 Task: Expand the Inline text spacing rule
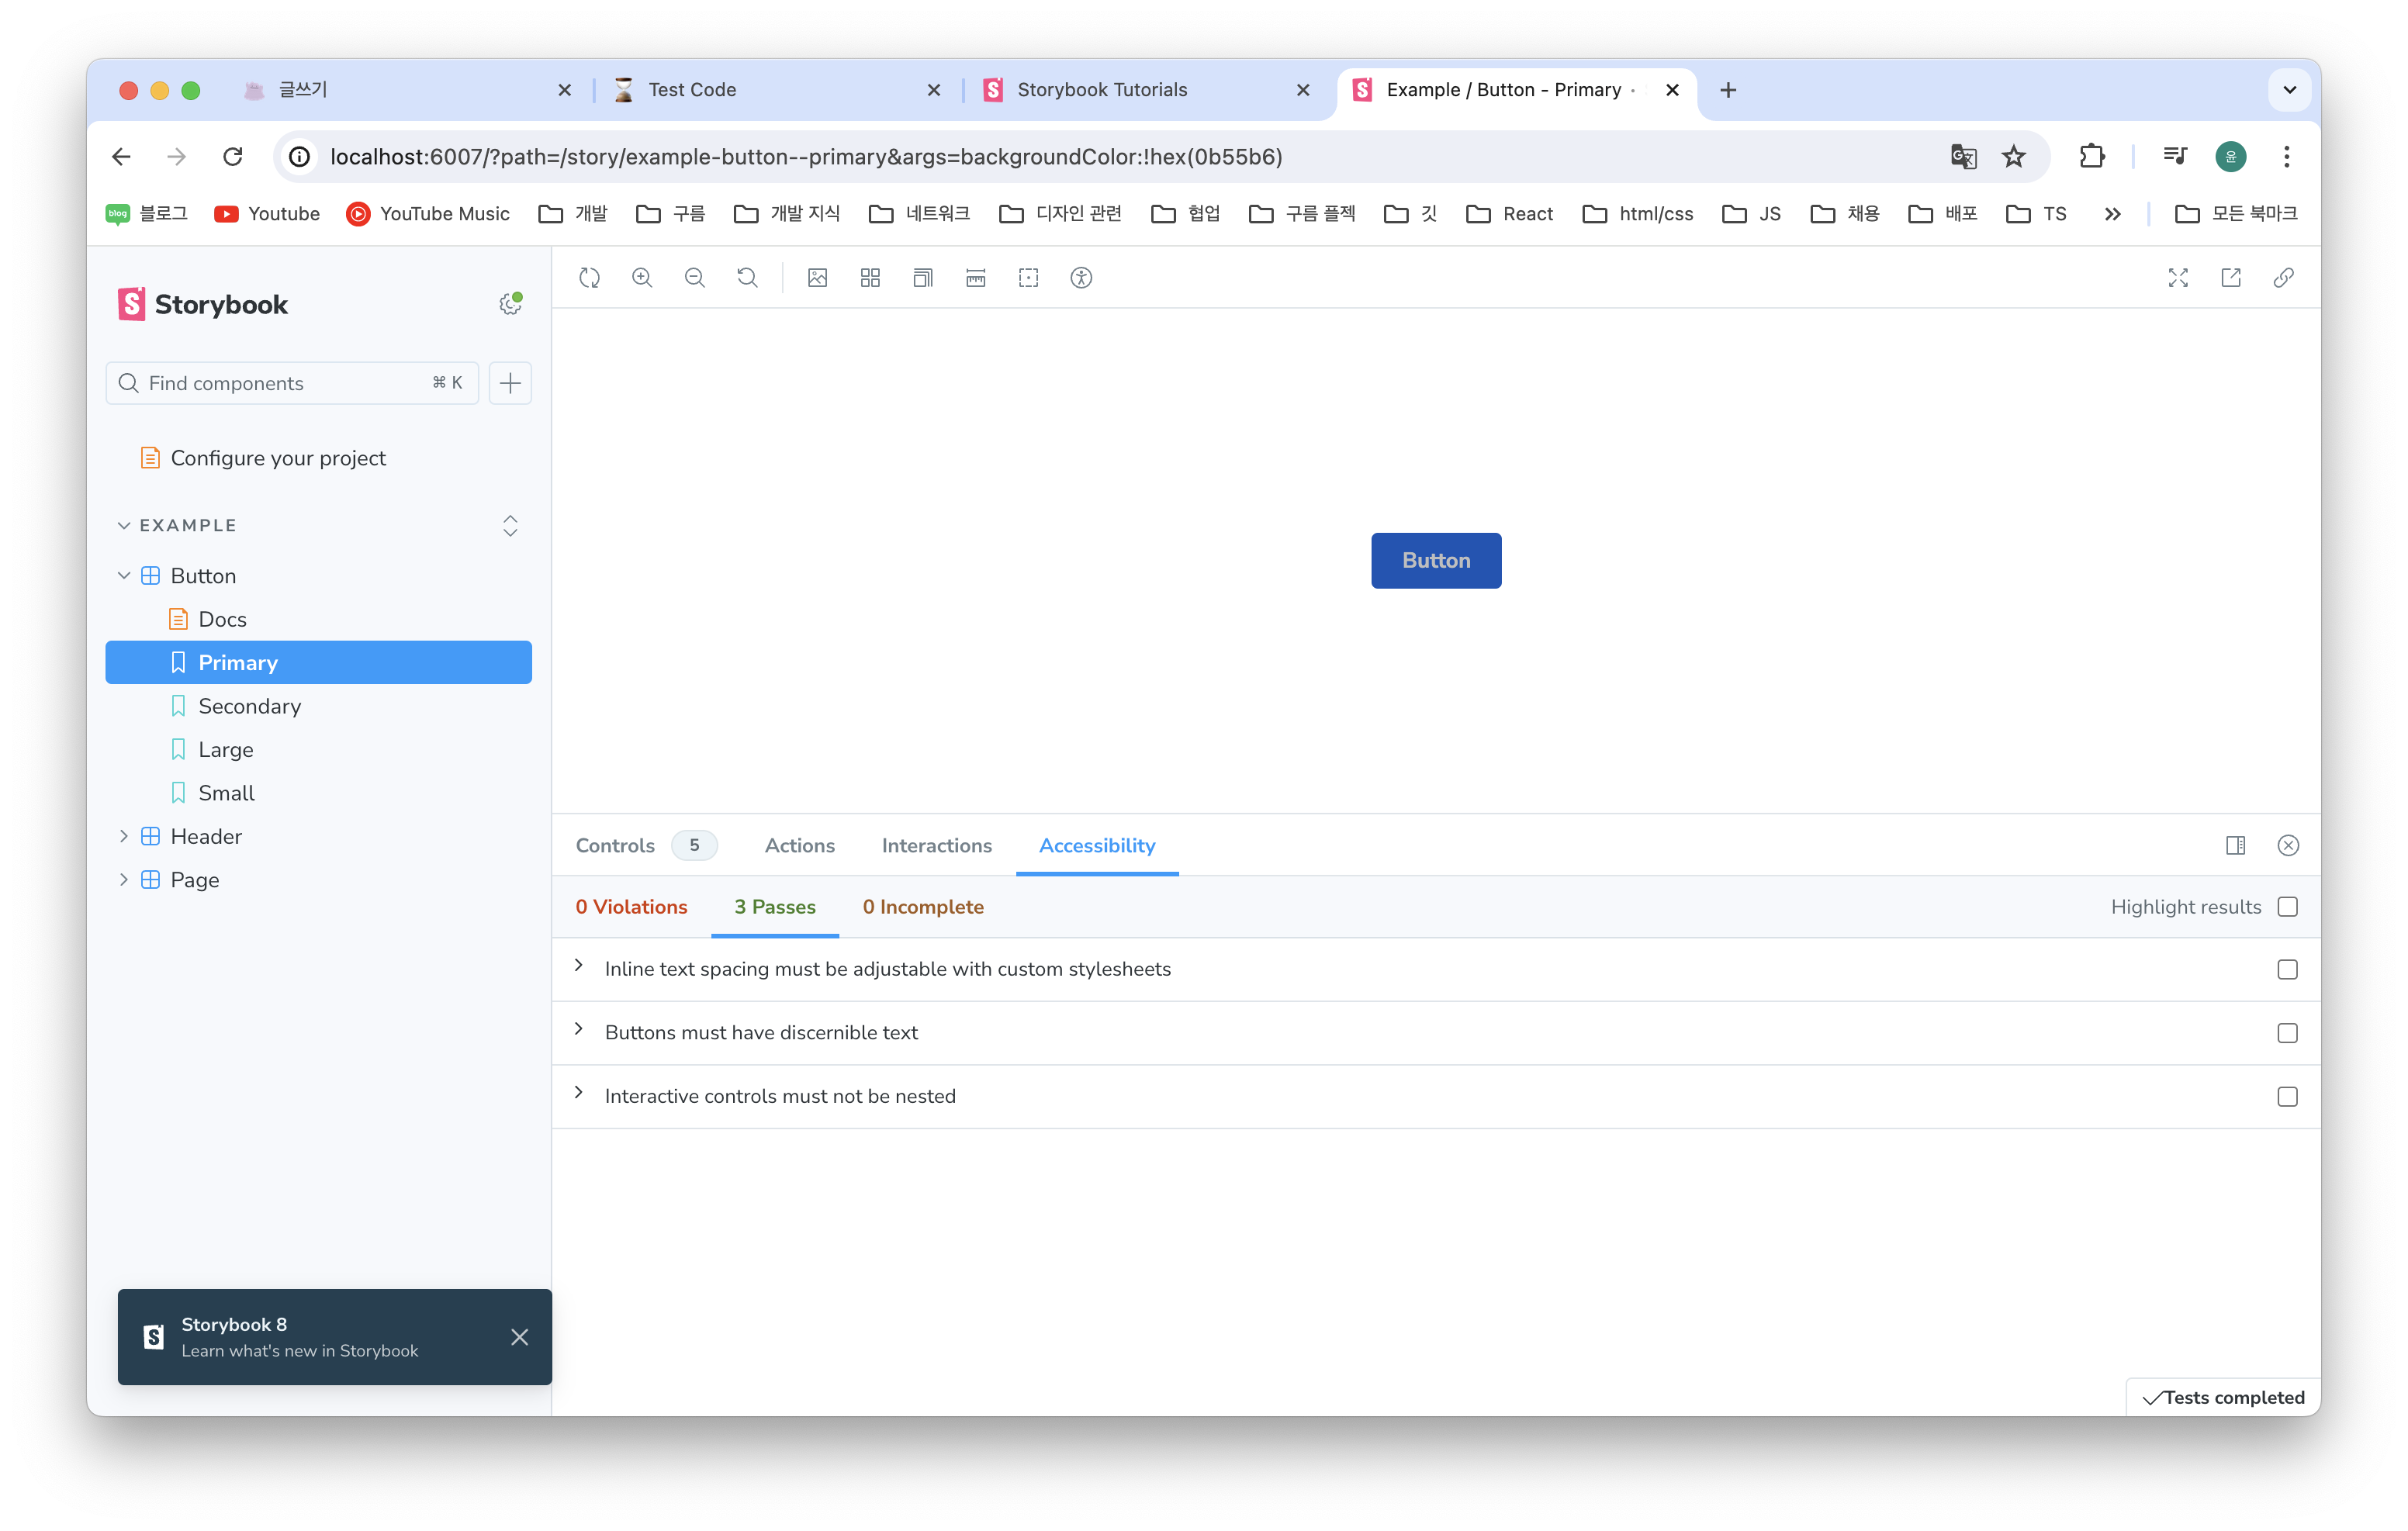[x=579, y=966]
